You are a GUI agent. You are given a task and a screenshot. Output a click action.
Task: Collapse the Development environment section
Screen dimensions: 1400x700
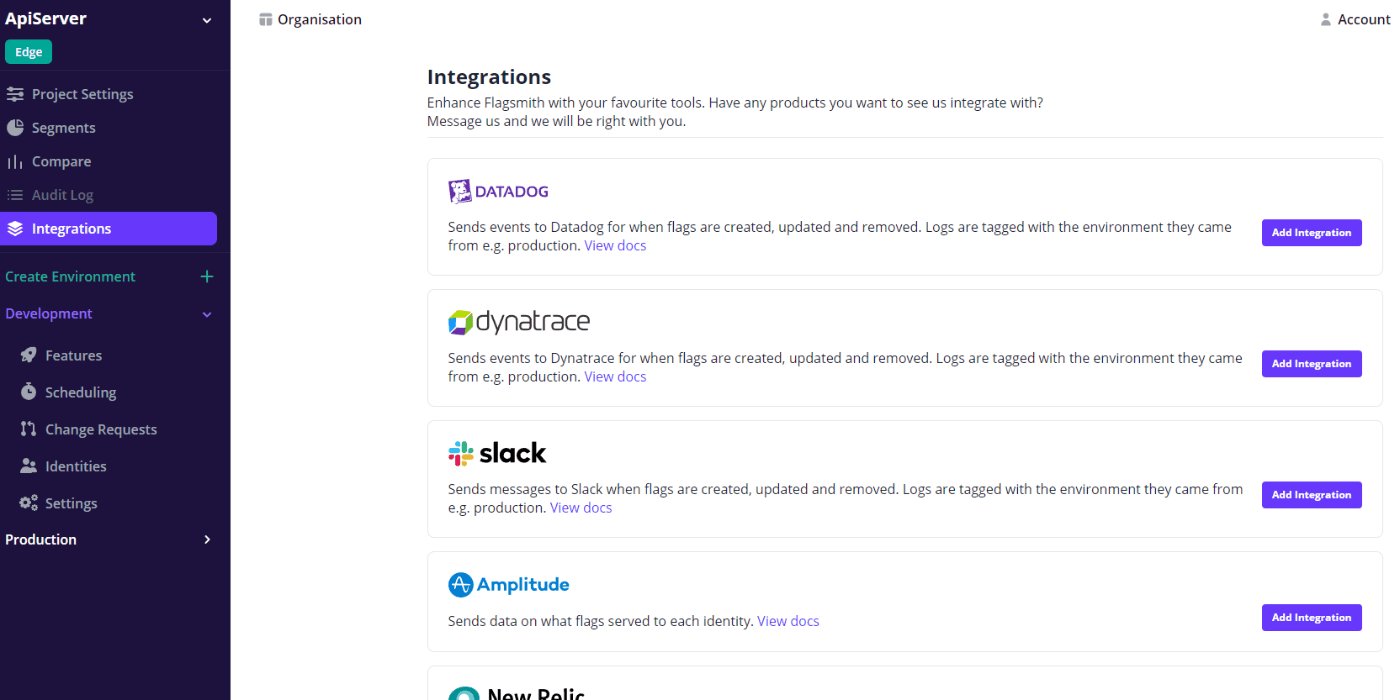[x=207, y=314]
